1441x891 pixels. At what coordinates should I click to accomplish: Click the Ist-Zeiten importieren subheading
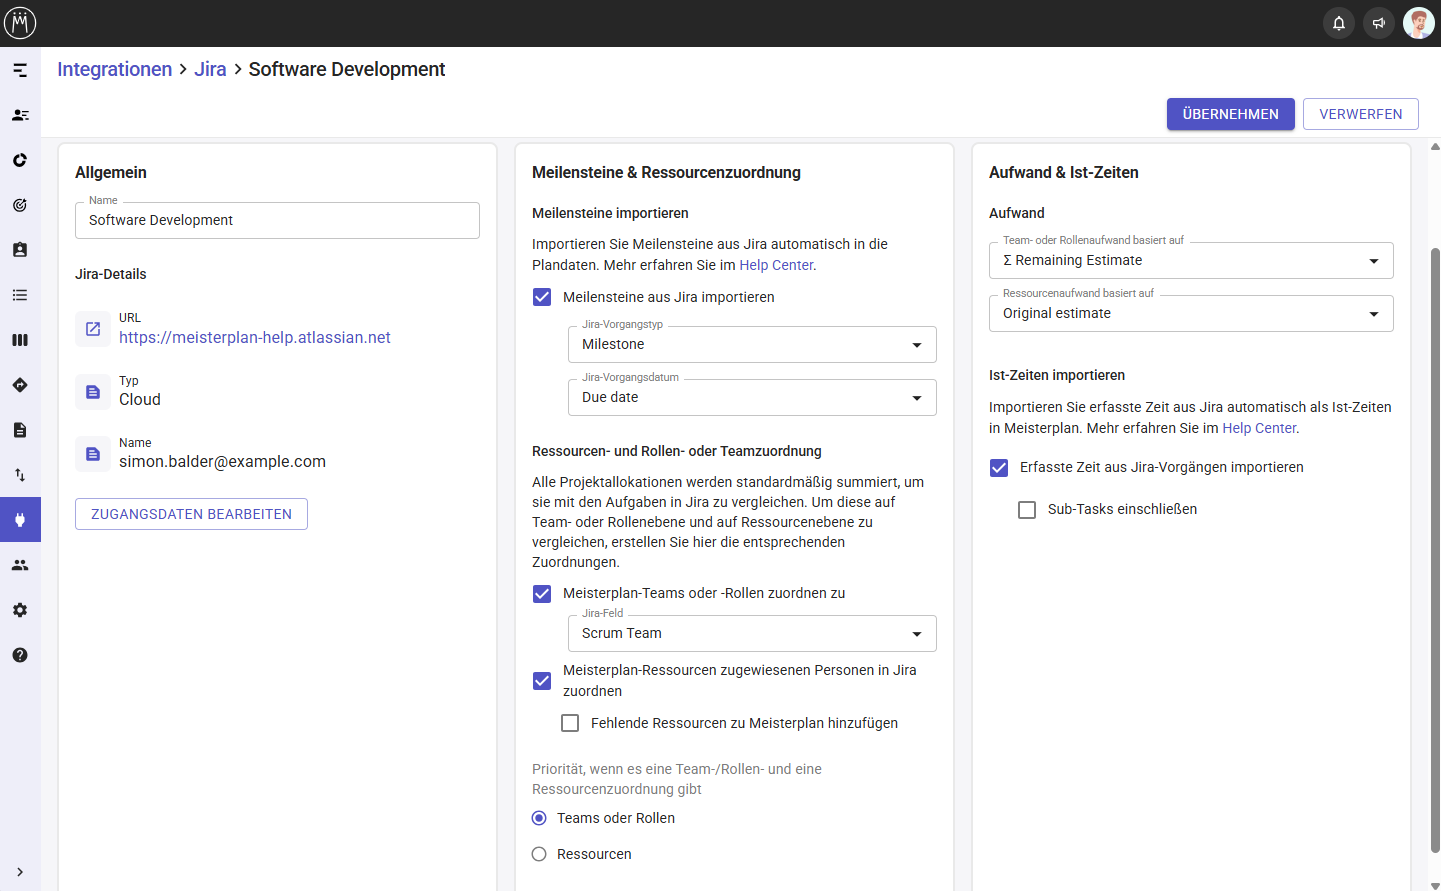(1057, 375)
